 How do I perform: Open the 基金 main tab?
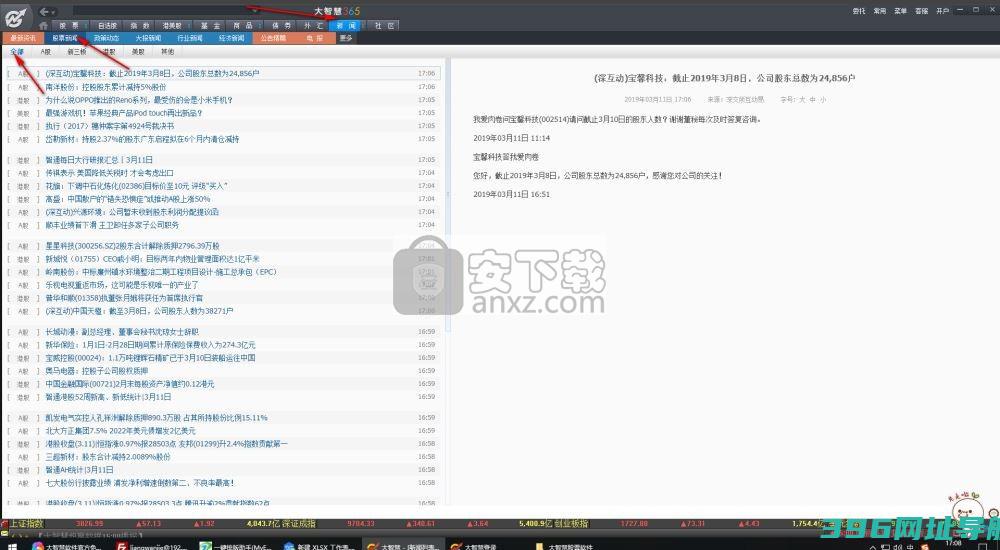point(210,26)
